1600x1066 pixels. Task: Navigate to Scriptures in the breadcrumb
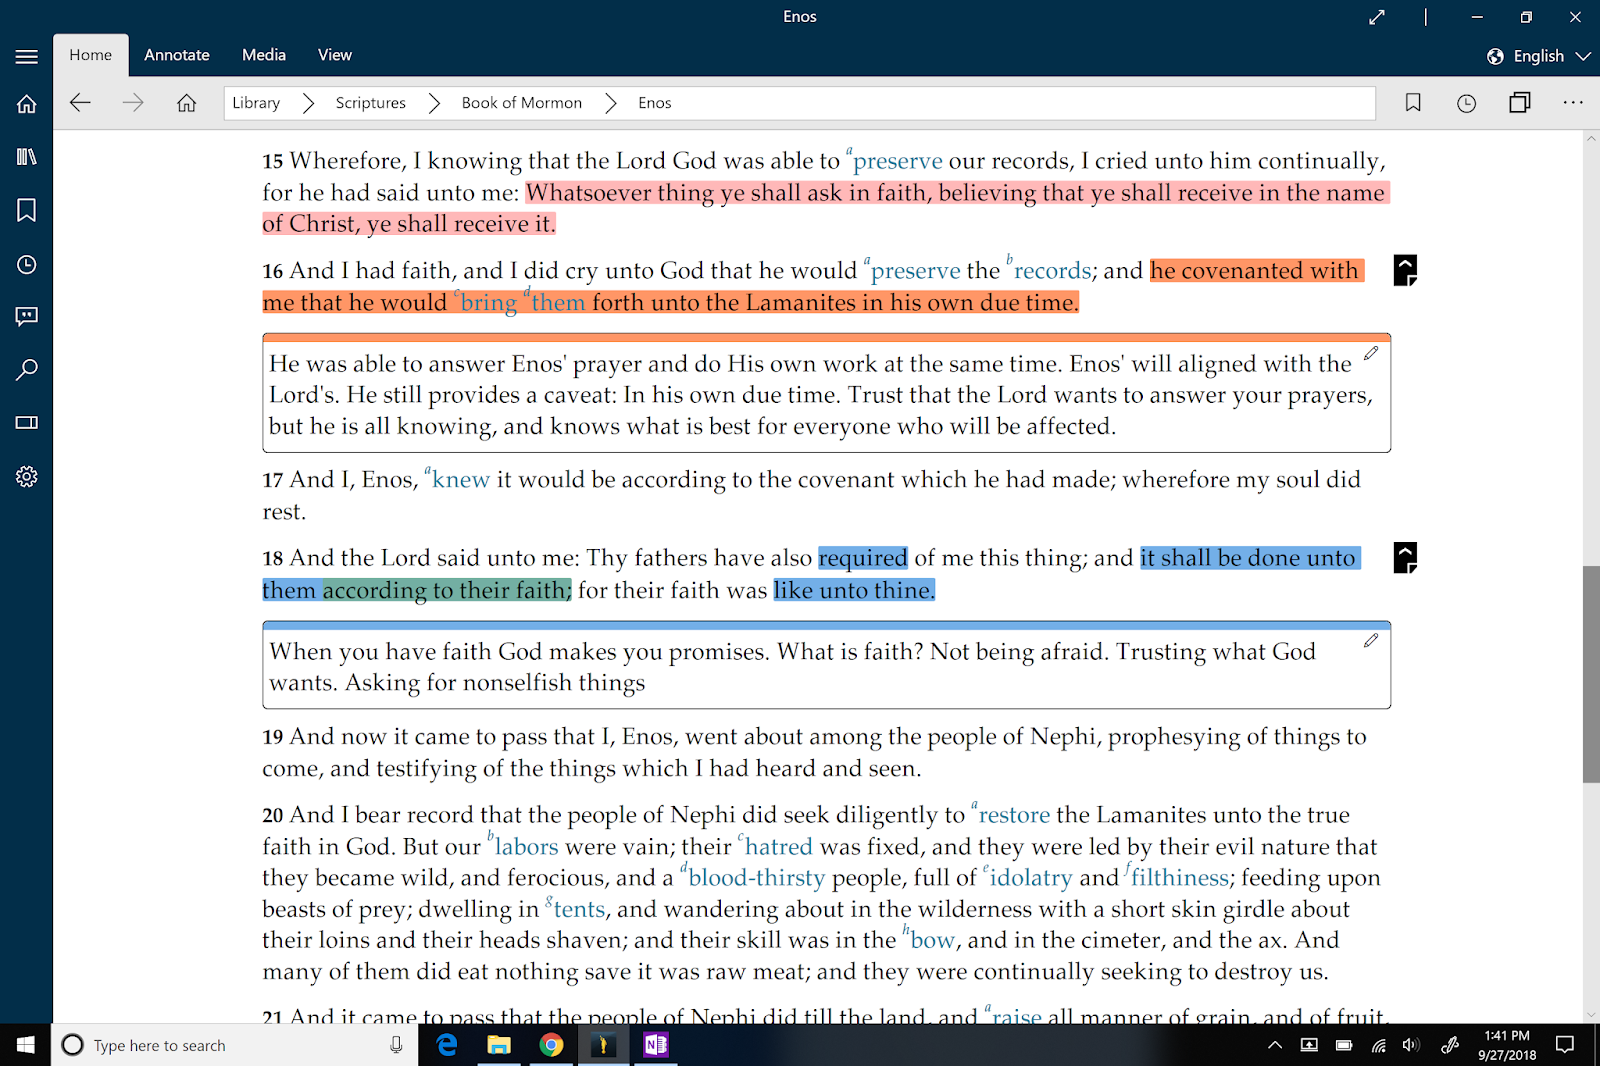(x=371, y=103)
